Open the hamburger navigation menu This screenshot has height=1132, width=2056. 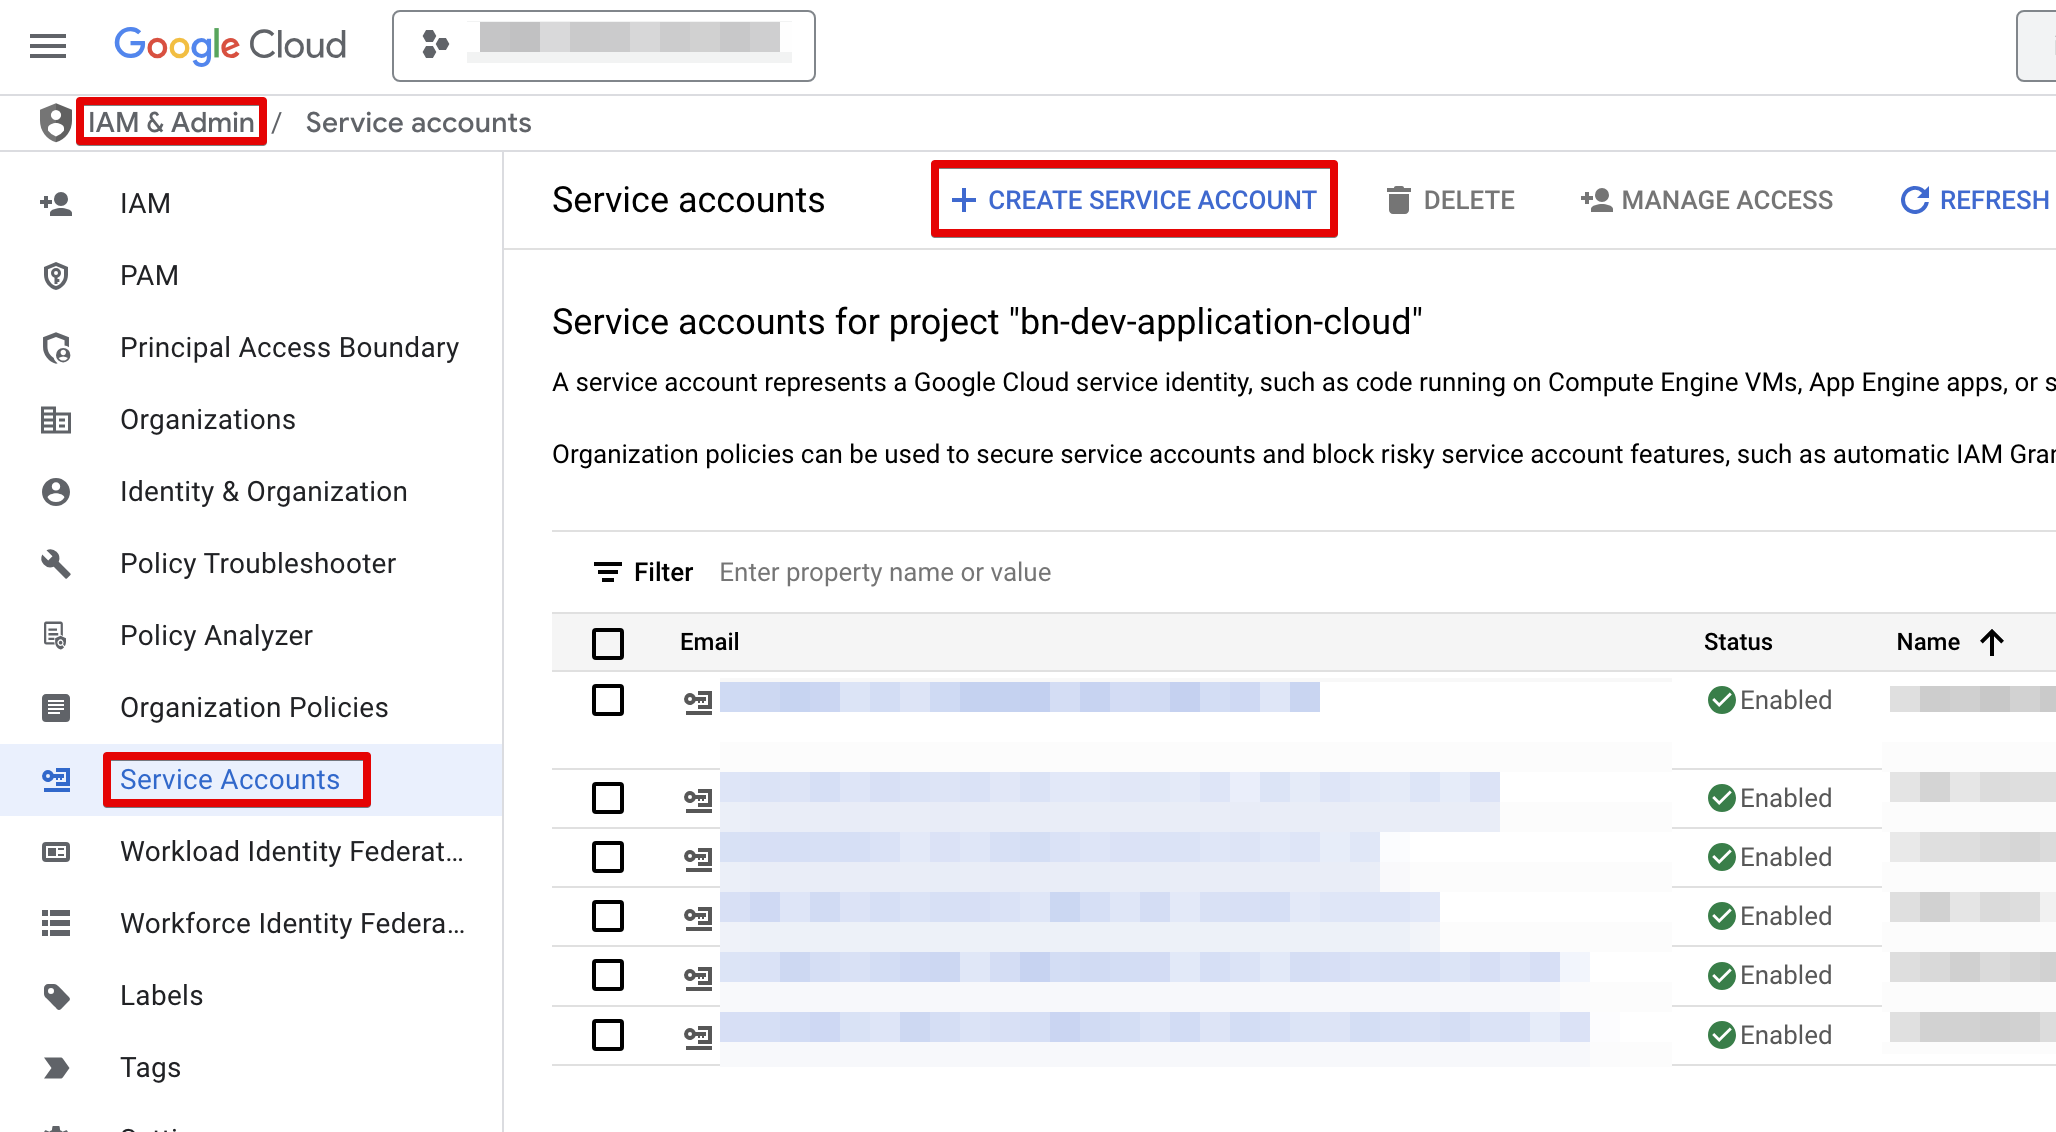click(48, 46)
